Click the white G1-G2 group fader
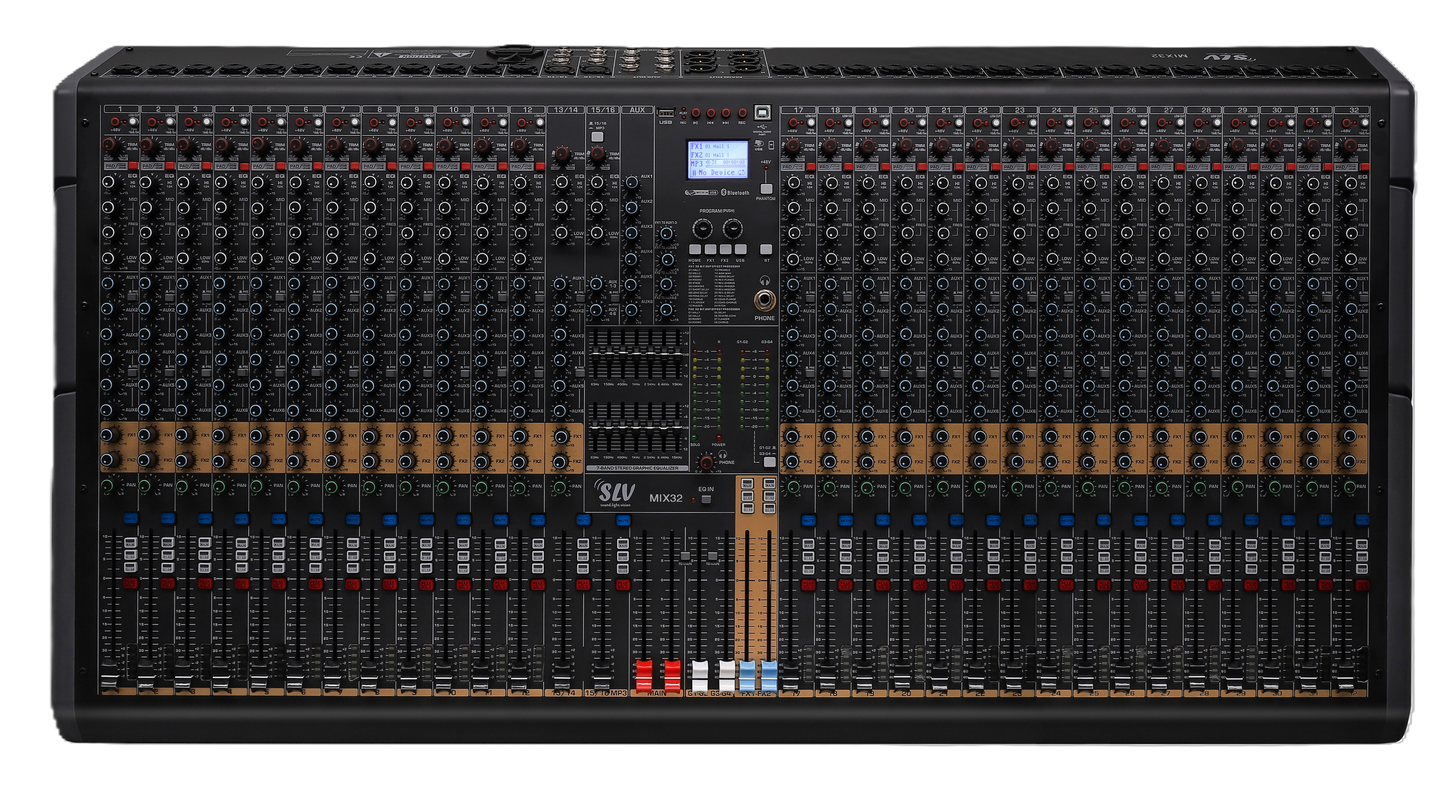 pos(699,675)
